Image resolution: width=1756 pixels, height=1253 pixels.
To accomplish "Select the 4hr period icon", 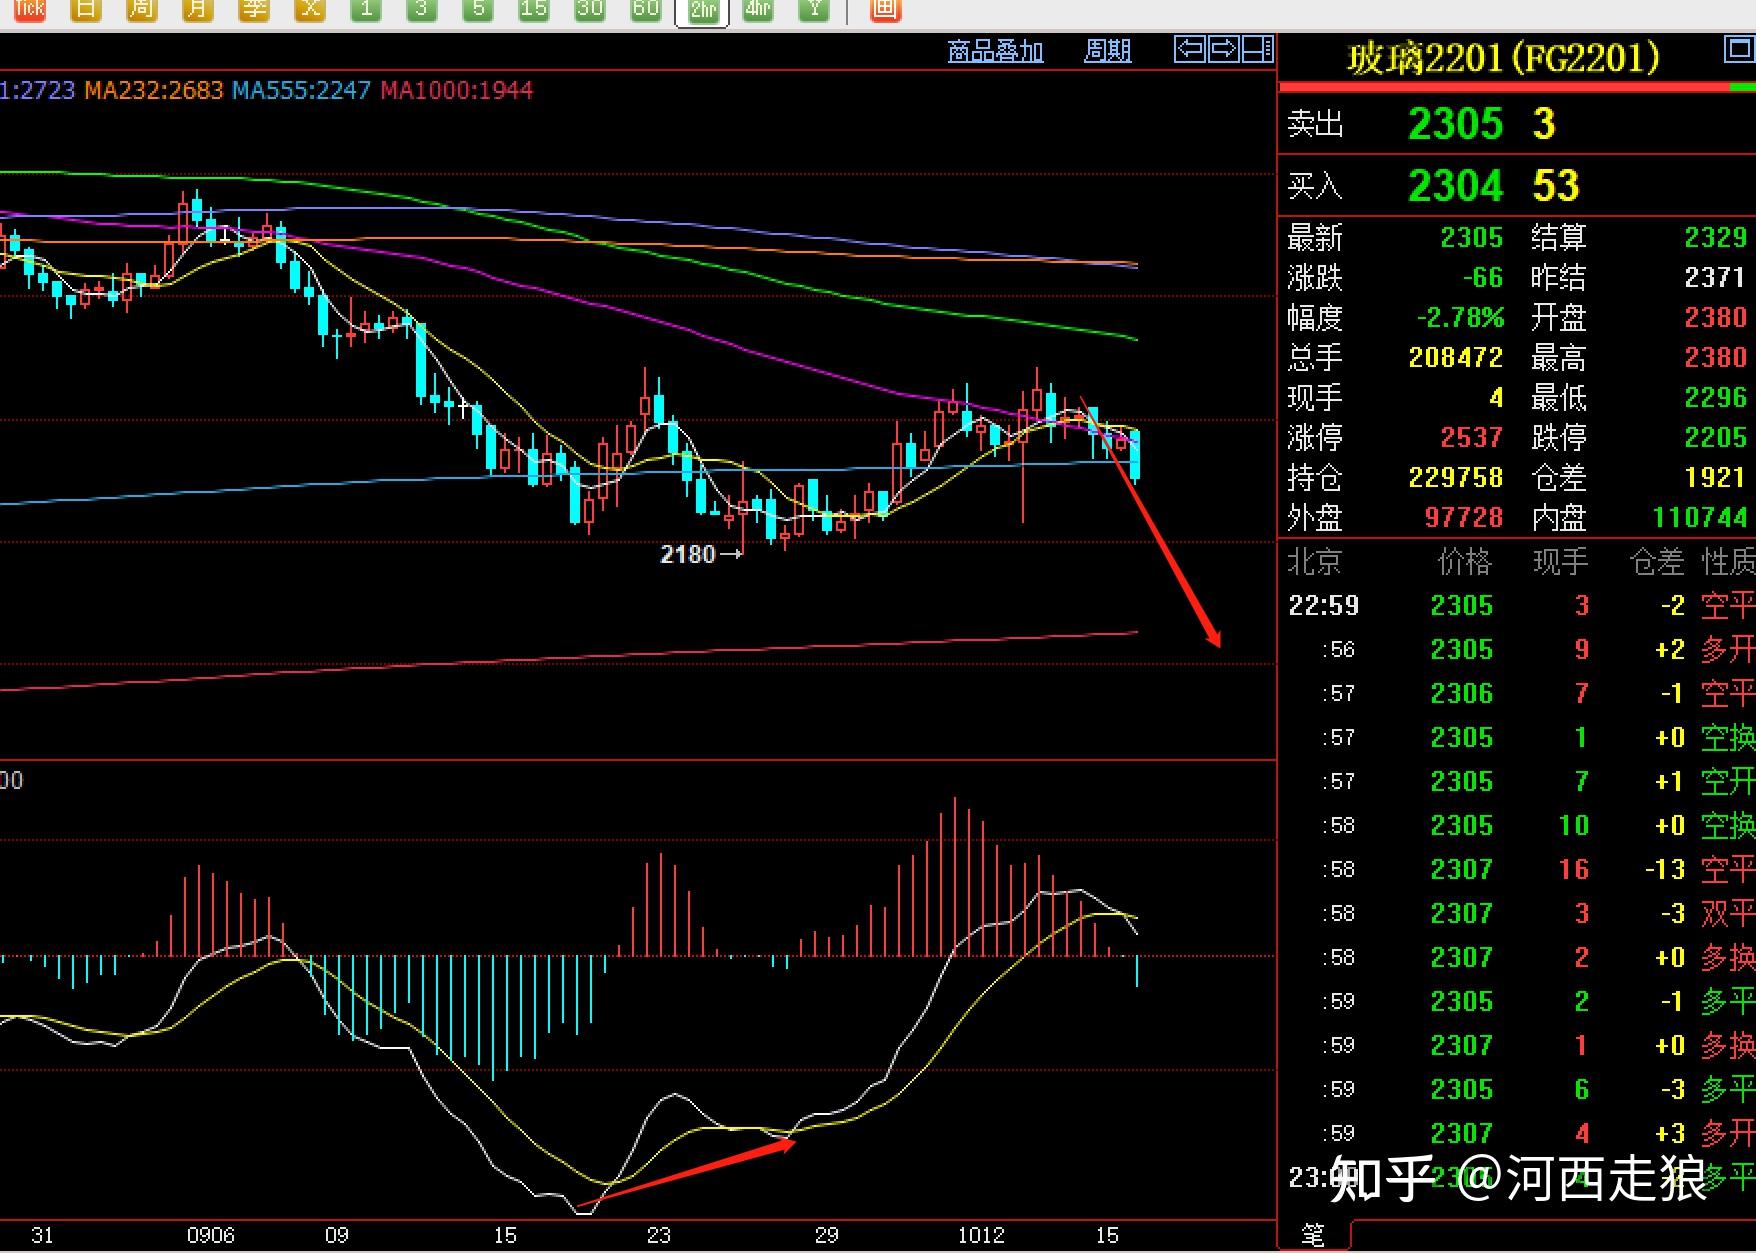I will [x=758, y=10].
